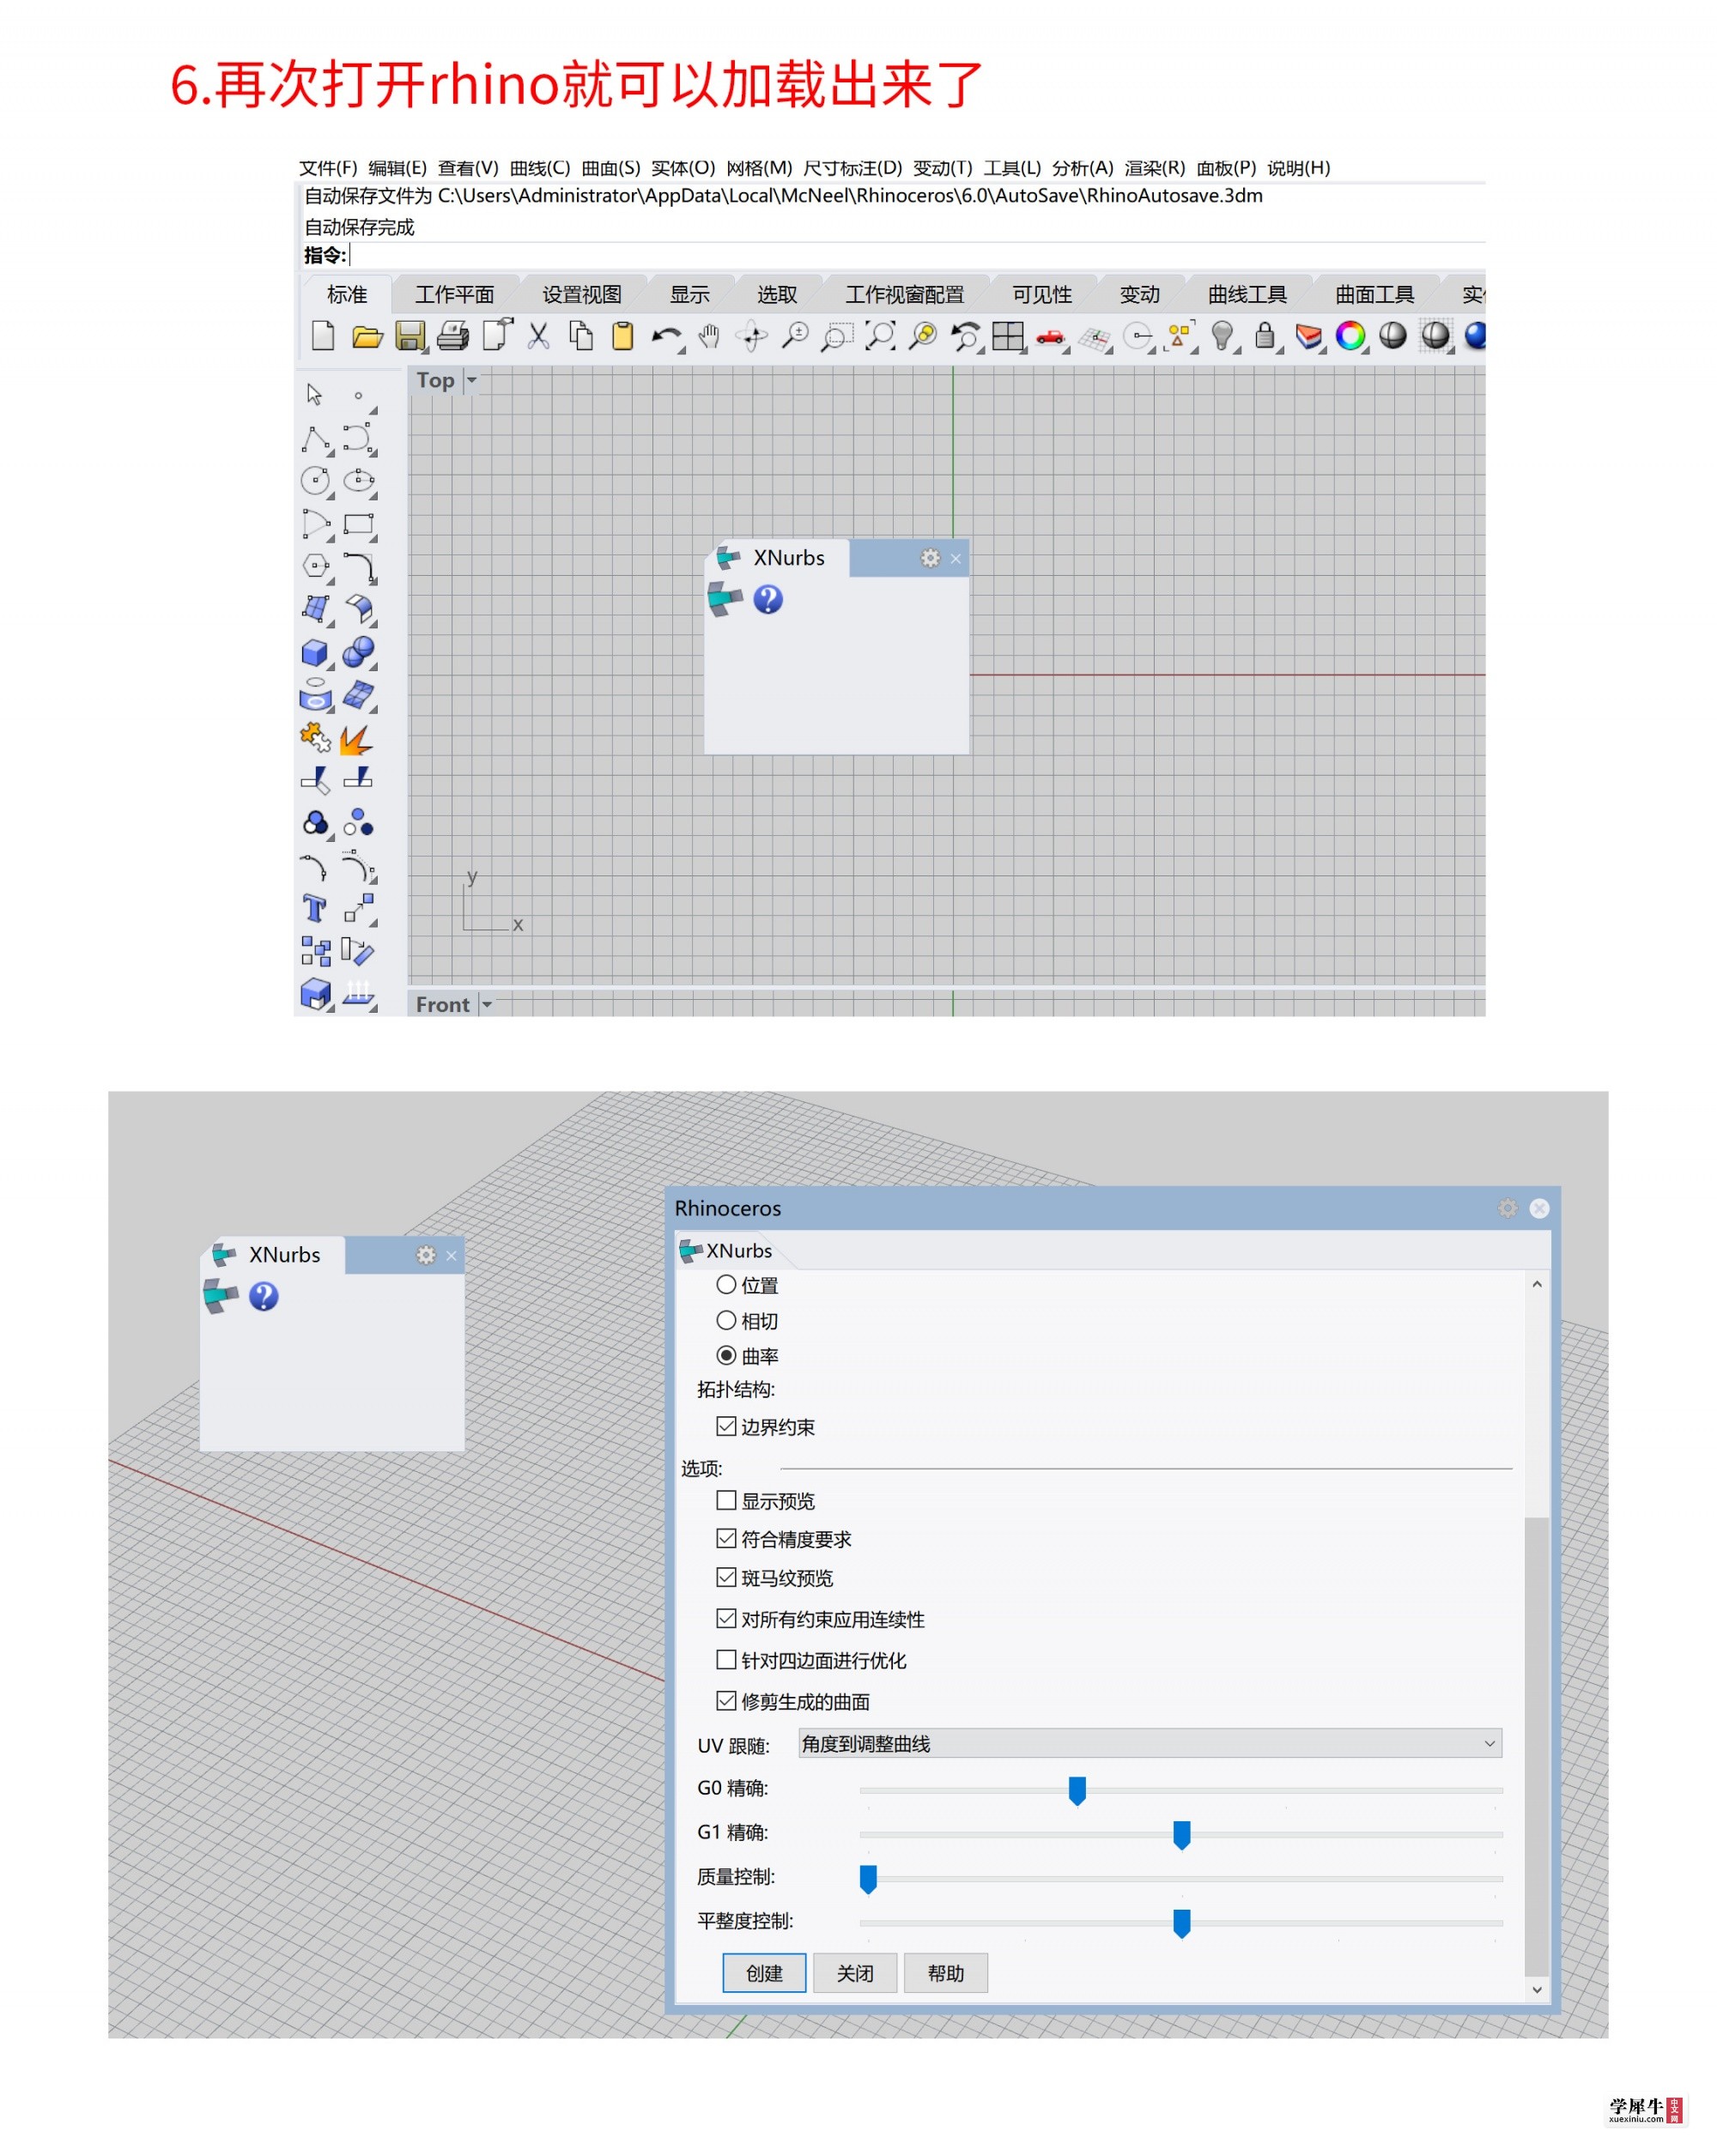Screen dimensions: 1717x2156
Task: Select the 曲率 radio button
Action: (726, 1356)
